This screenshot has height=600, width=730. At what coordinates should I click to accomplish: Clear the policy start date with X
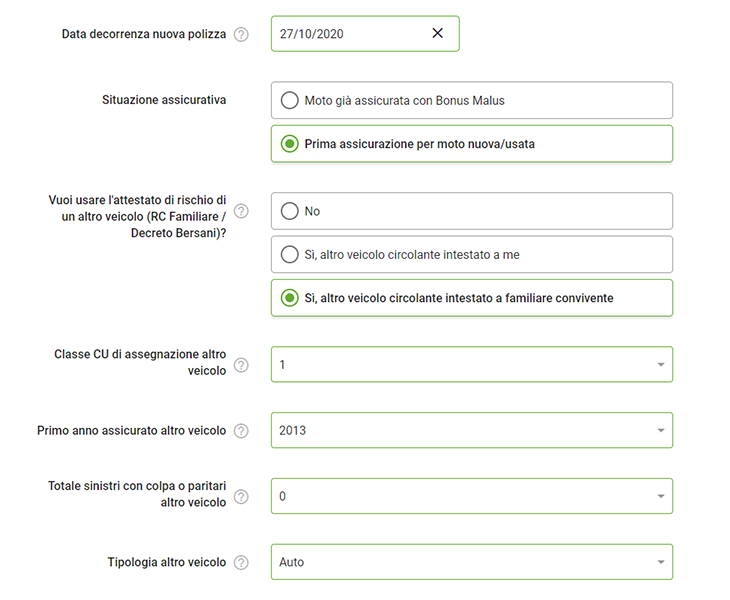pyautogui.click(x=437, y=33)
